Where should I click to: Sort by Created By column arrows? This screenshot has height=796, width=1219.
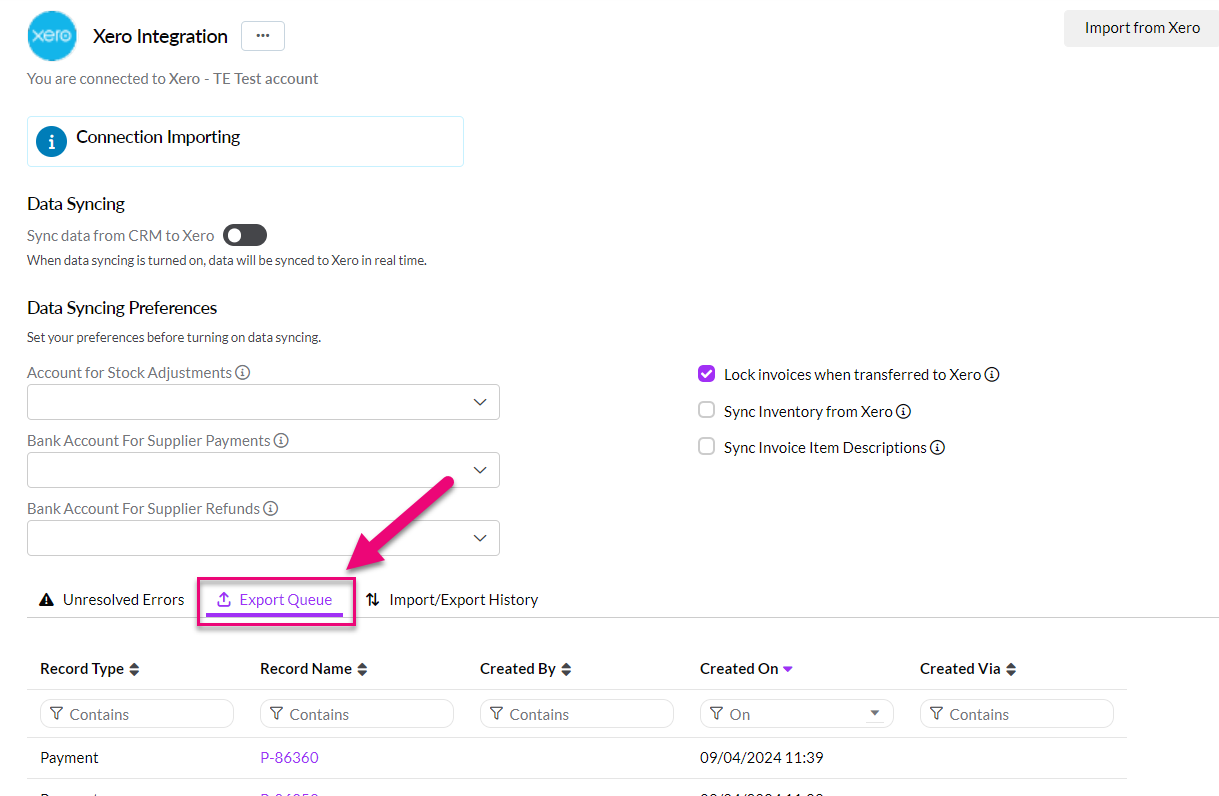click(567, 670)
